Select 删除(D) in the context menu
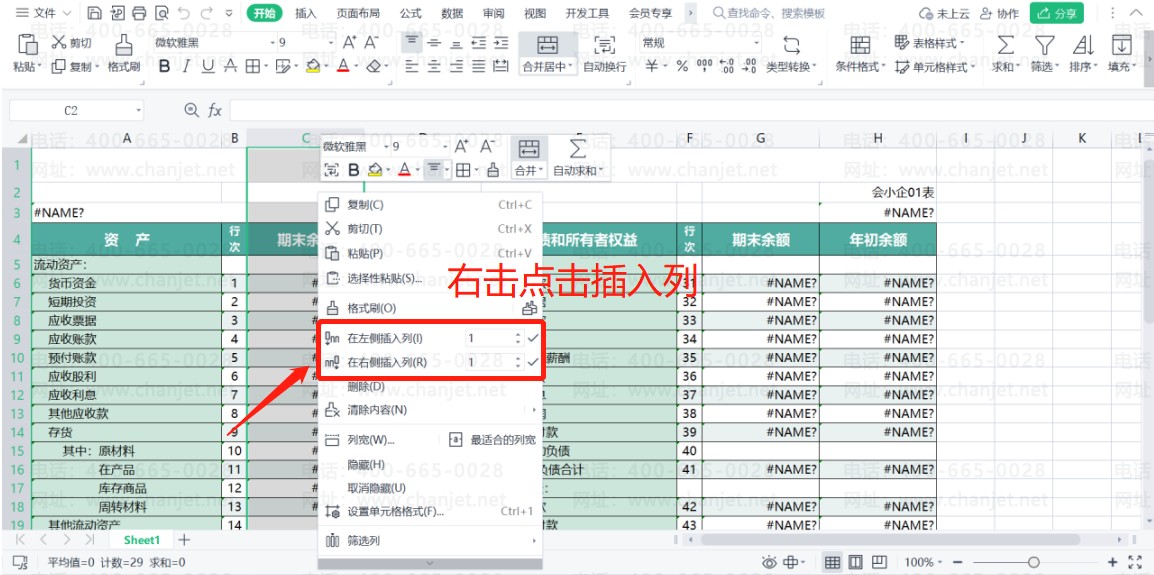This screenshot has height=575, width=1154. click(430, 387)
